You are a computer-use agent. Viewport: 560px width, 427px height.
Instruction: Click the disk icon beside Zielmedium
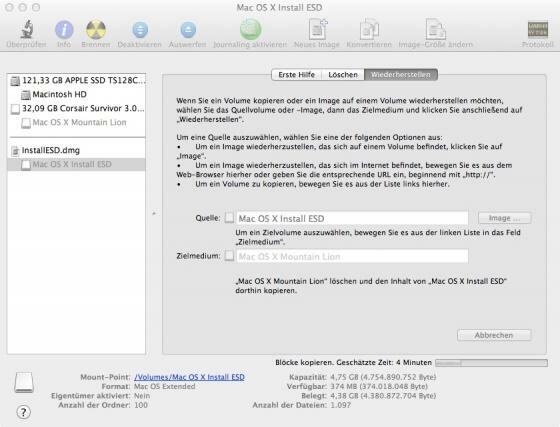tap(229, 256)
